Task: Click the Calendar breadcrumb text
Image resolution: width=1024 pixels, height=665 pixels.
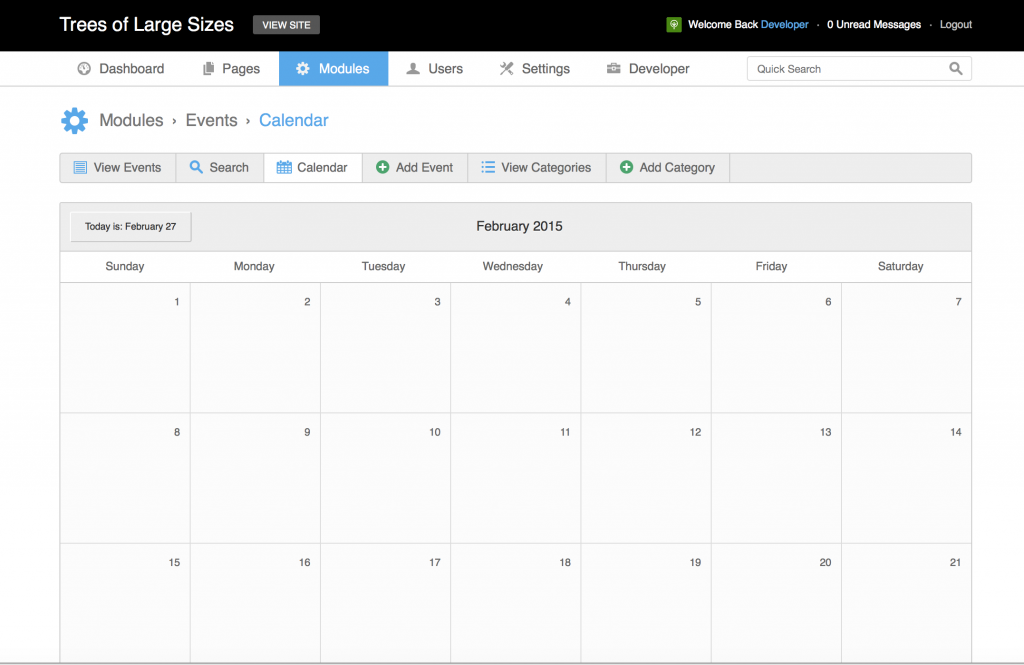Action: [294, 120]
